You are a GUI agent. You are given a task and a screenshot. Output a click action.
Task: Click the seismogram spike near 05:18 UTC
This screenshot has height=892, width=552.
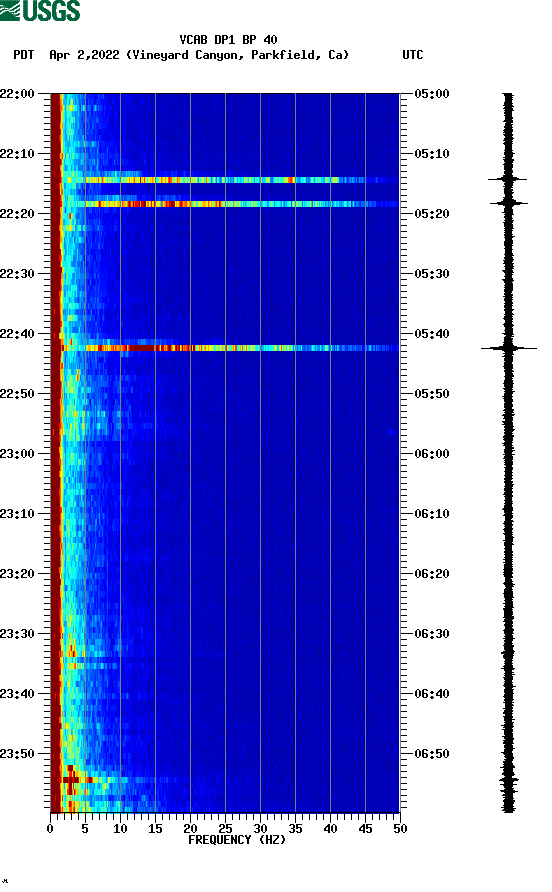point(509,203)
